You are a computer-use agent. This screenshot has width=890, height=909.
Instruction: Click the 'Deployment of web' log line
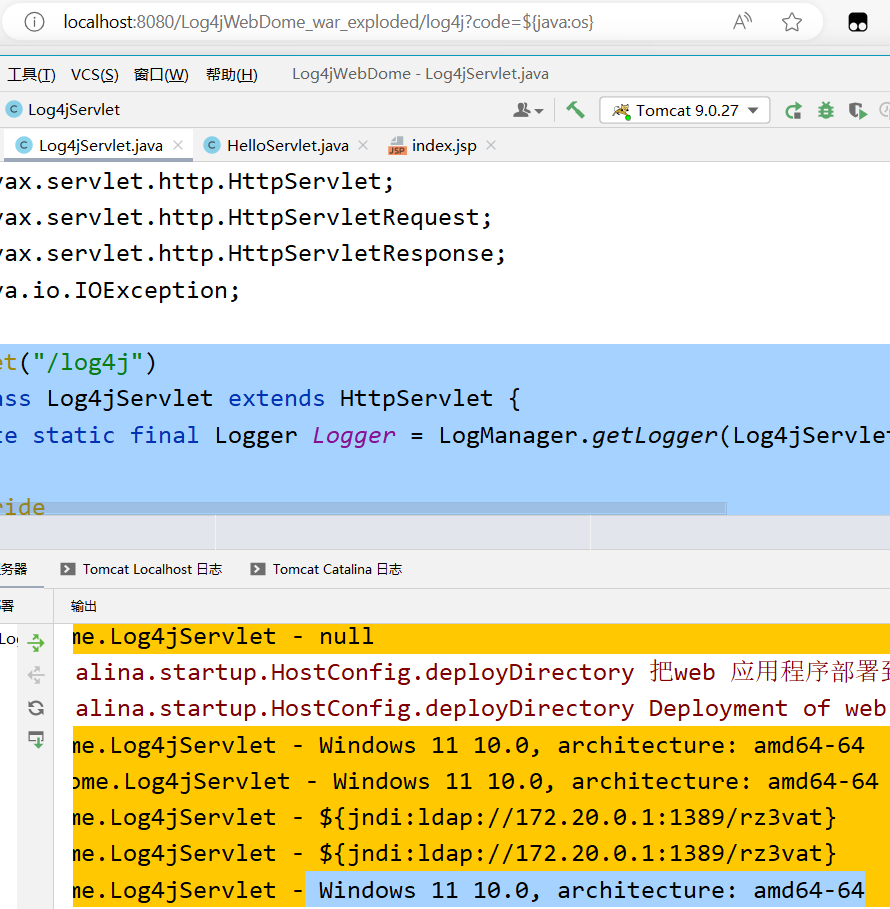click(x=481, y=708)
